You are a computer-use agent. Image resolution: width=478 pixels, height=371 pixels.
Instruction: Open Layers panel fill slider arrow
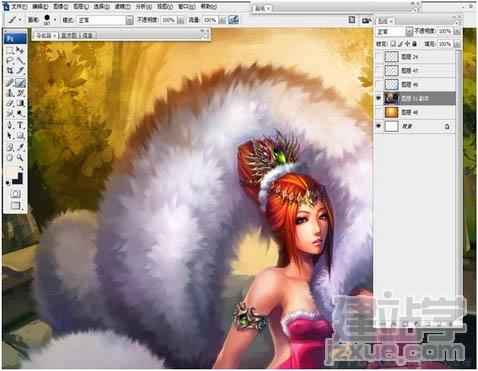click(457, 44)
